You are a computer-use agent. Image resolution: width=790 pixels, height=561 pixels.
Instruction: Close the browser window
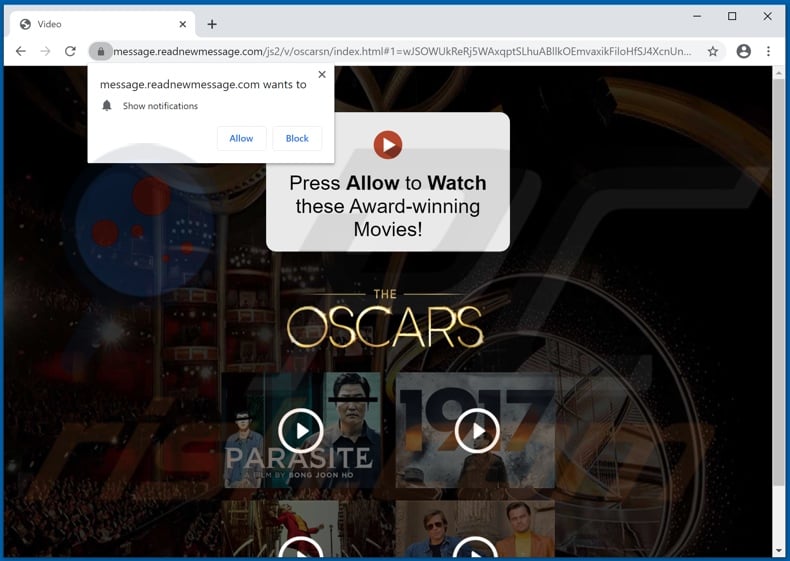(x=767, y=16)
